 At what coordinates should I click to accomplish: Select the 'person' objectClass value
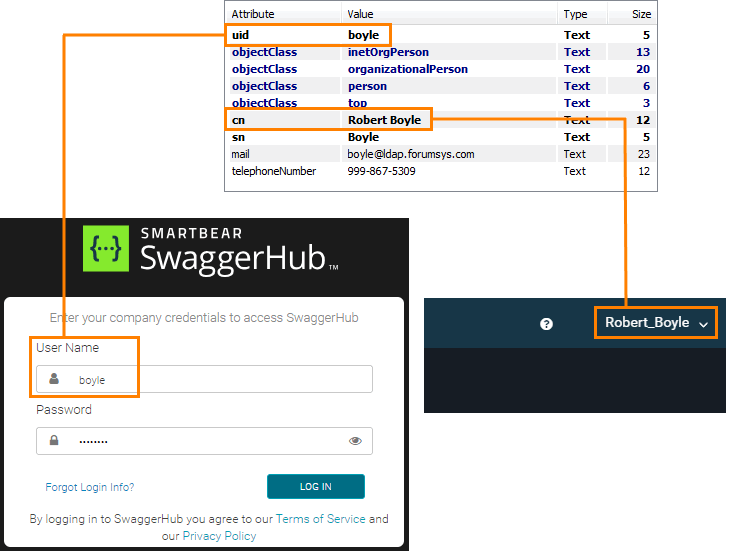(367, 86)
